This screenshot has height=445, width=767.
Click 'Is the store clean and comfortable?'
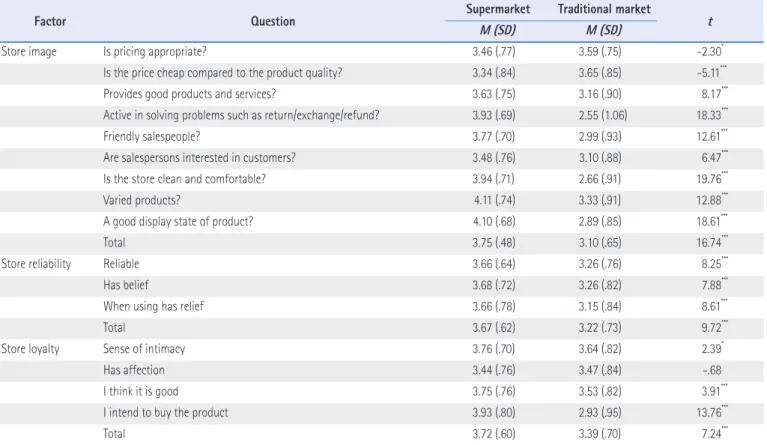point(184,179)
